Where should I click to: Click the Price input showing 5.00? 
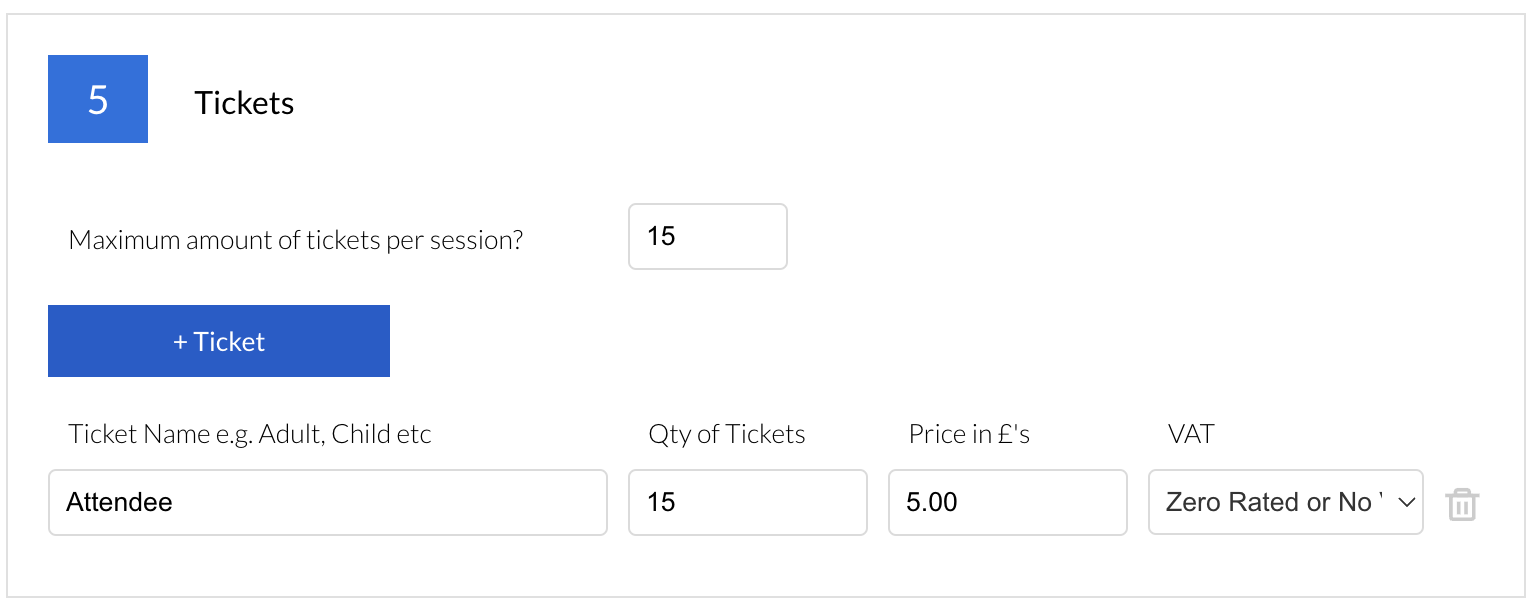click(x=1007, y=502)
